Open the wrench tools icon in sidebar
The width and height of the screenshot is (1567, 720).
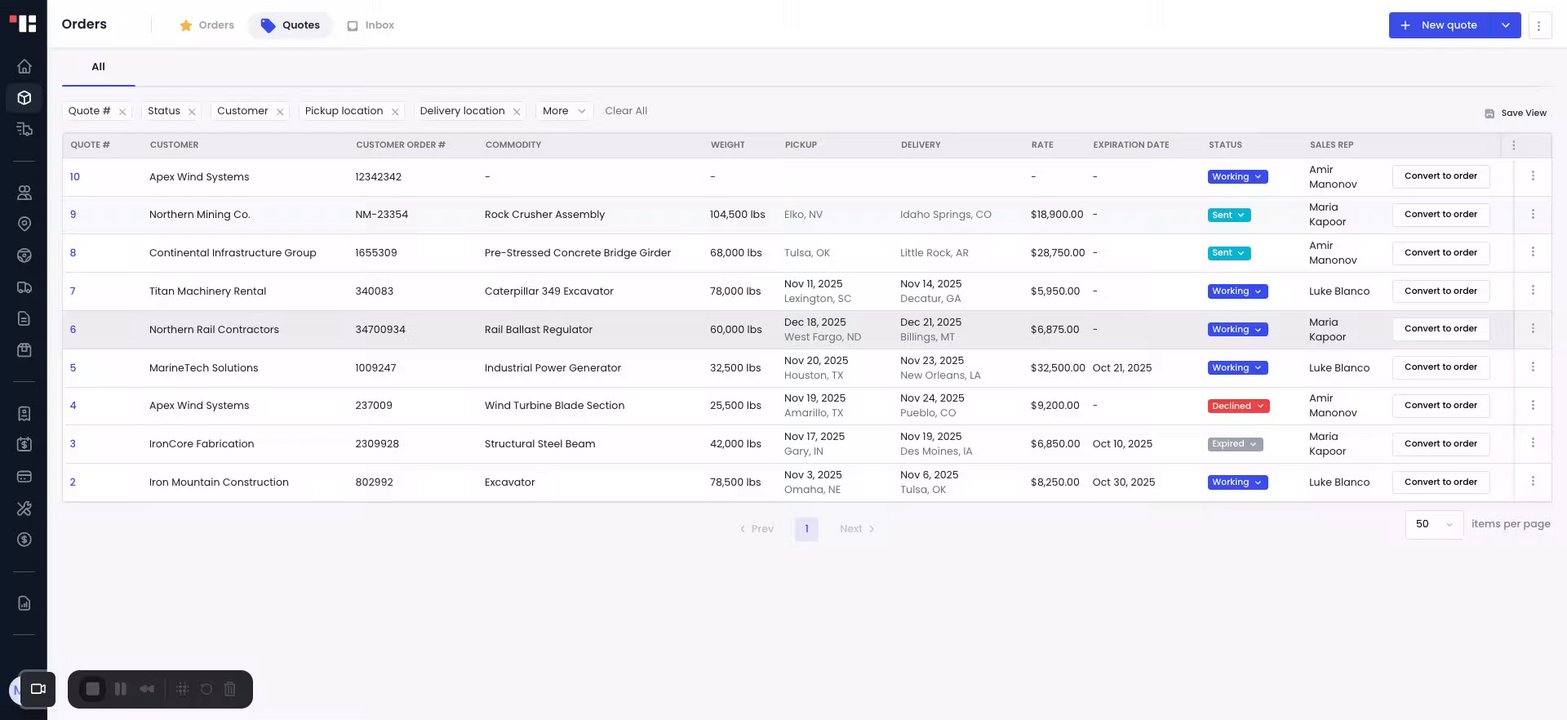(24, 508)
